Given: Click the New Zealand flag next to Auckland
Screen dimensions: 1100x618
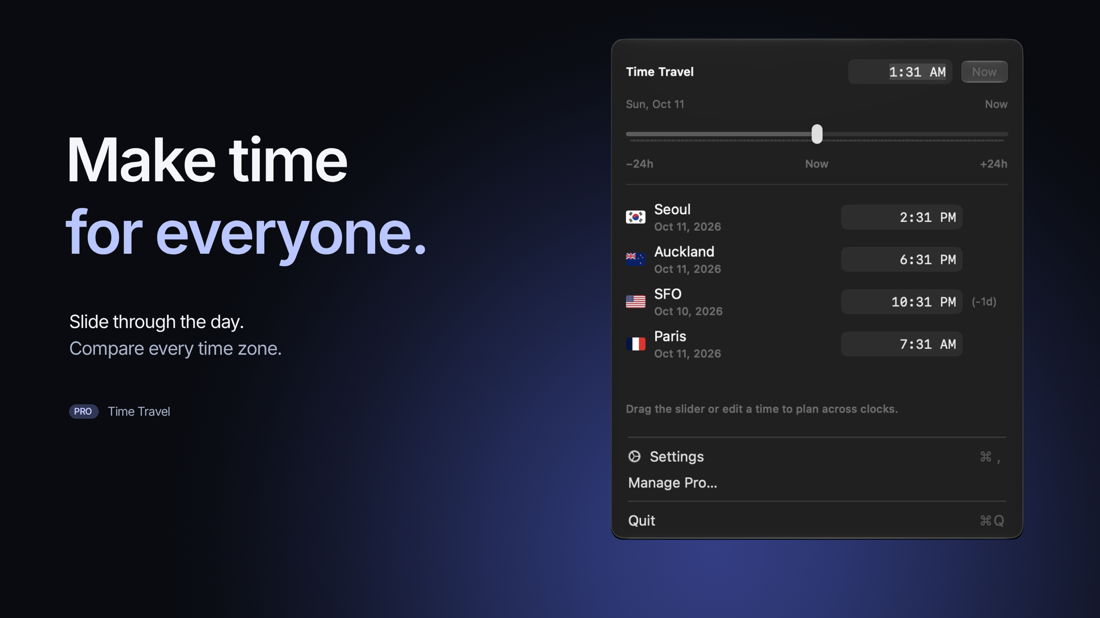Looking at the screenshot, I should pyautogui.click(x=636, y=260).
